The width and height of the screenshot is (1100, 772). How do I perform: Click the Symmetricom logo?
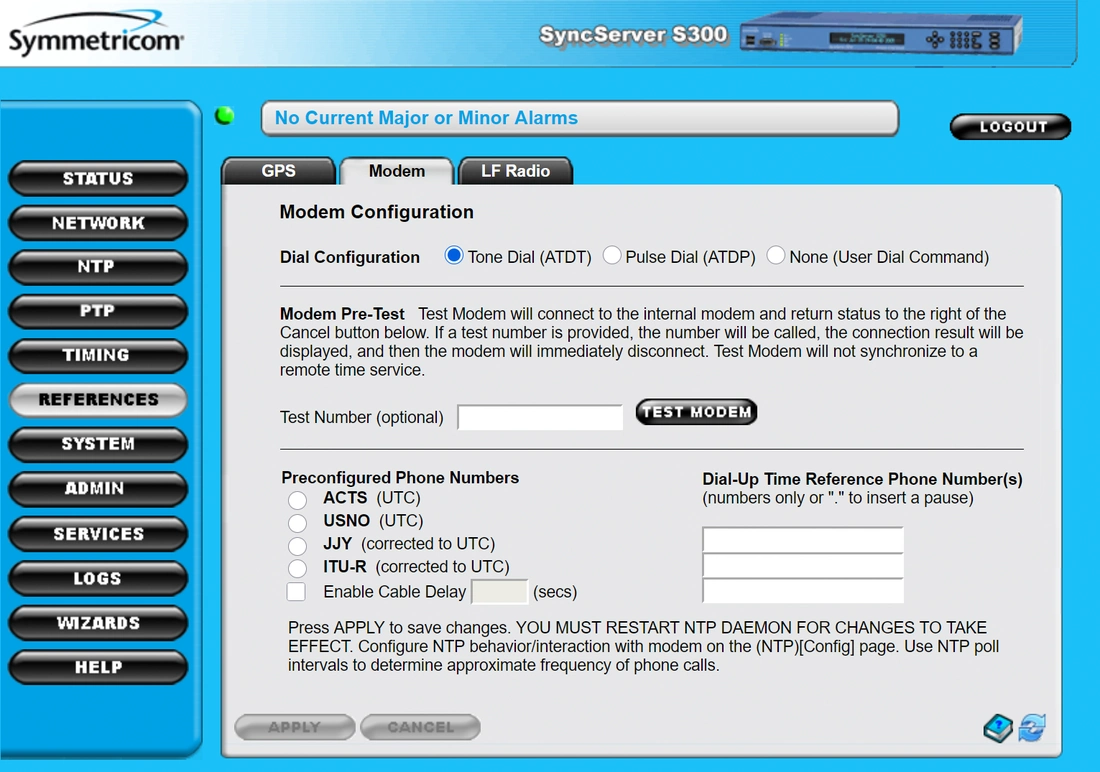click(96, 34)
